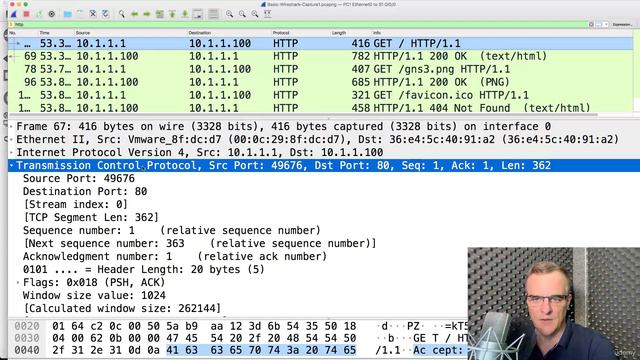Collapse the Transmission Control Protocol node

coord(11,165)
